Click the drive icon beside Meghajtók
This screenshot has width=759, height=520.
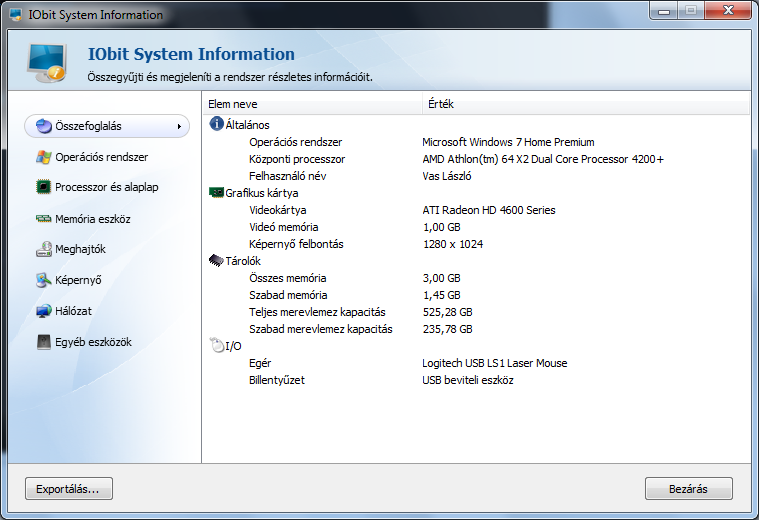[x=44, y=249]
